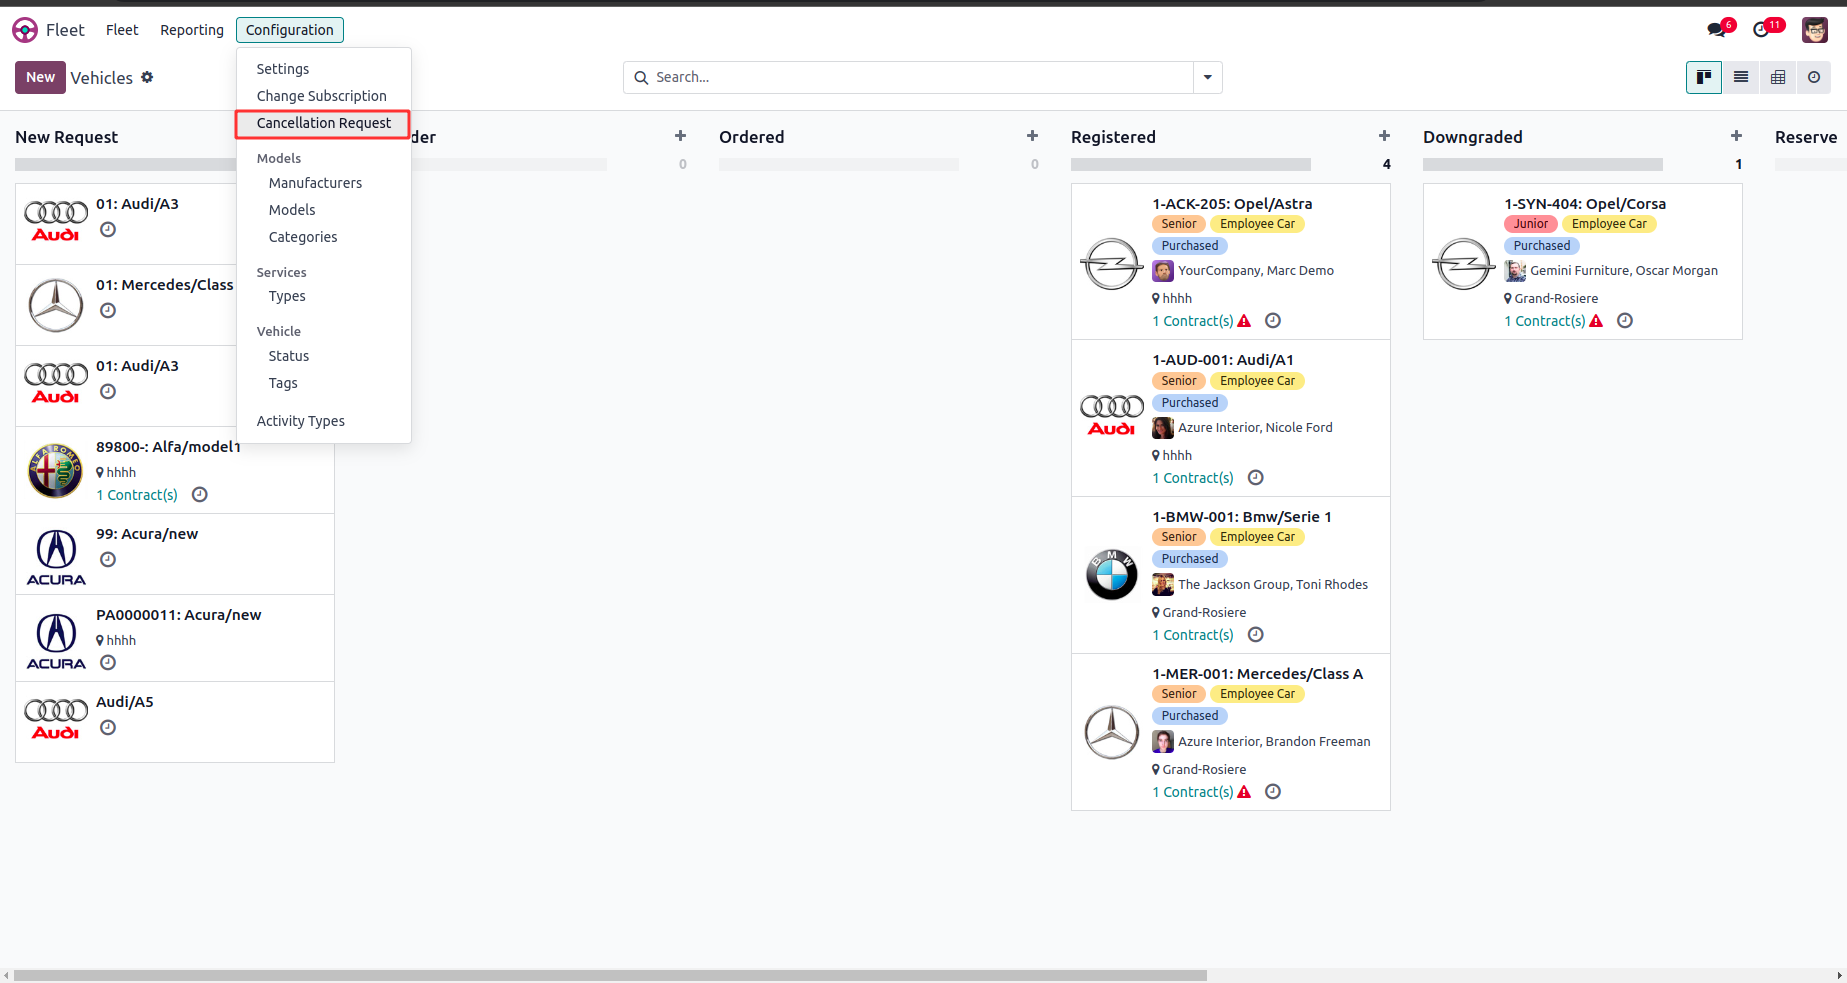The image size is (1847, 983).
Task: Click contract warning icon on 1-ACK-205 card
Action: point(1244,321)
